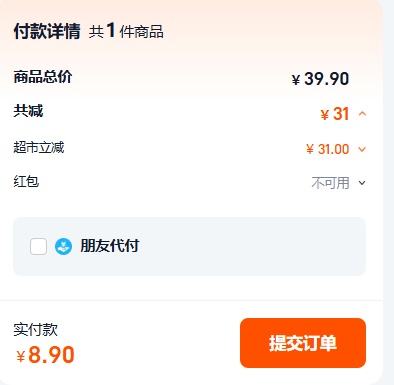This screenshot has height=385, width=394.
Task: Expand the 超市立减 chevron arrow
Action: pos(362,149)
